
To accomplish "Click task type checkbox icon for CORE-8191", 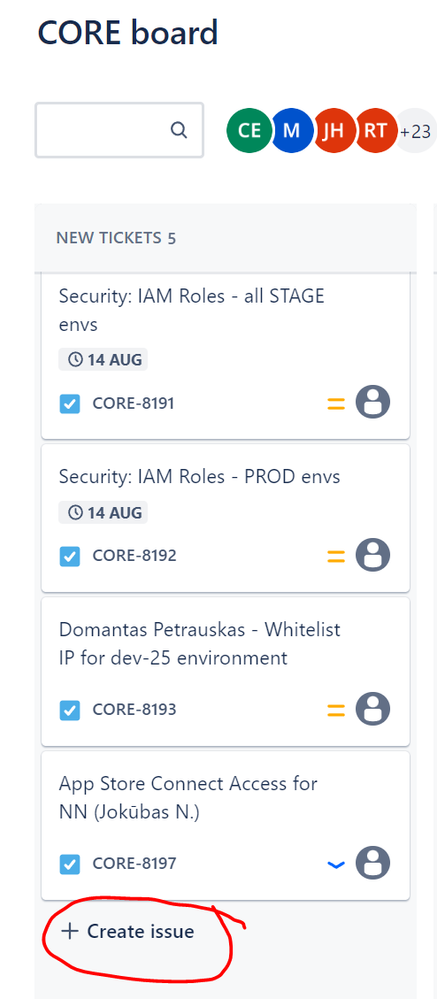I will (69, 403).
